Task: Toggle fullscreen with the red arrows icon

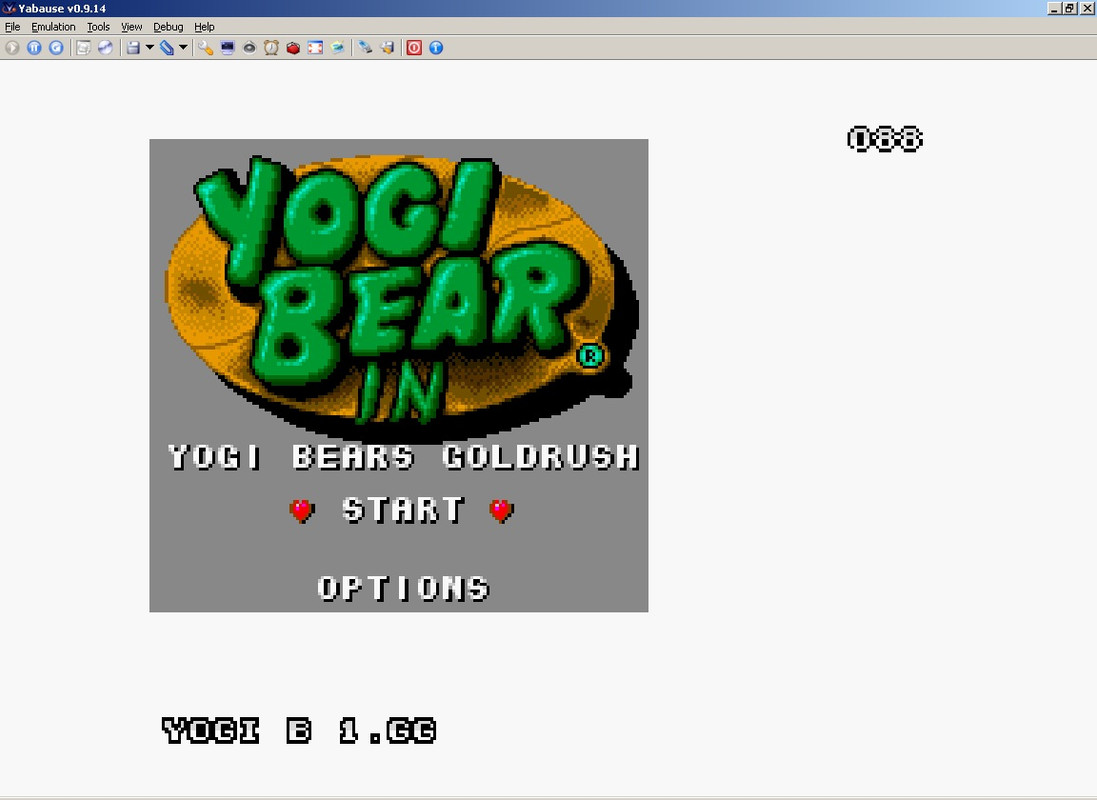Action: point(316,48)
